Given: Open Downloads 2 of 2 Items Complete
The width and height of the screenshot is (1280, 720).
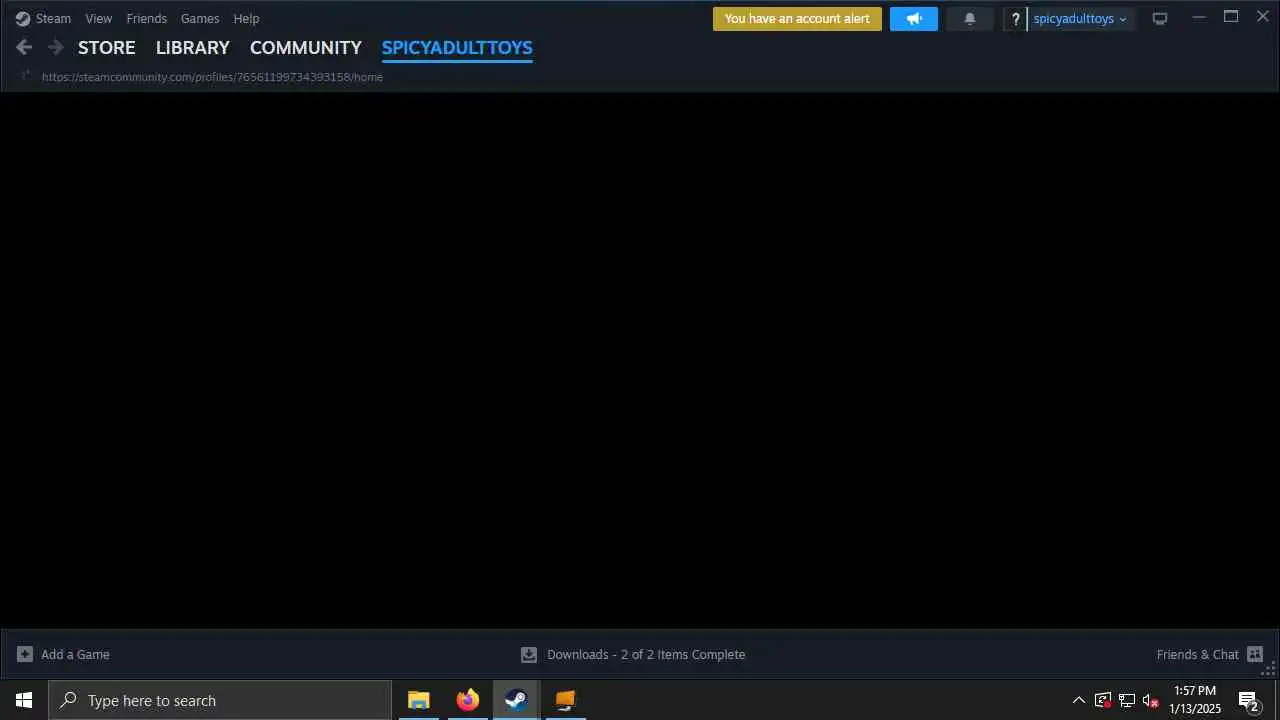Looking at the screenshot, I should point(646,655).
